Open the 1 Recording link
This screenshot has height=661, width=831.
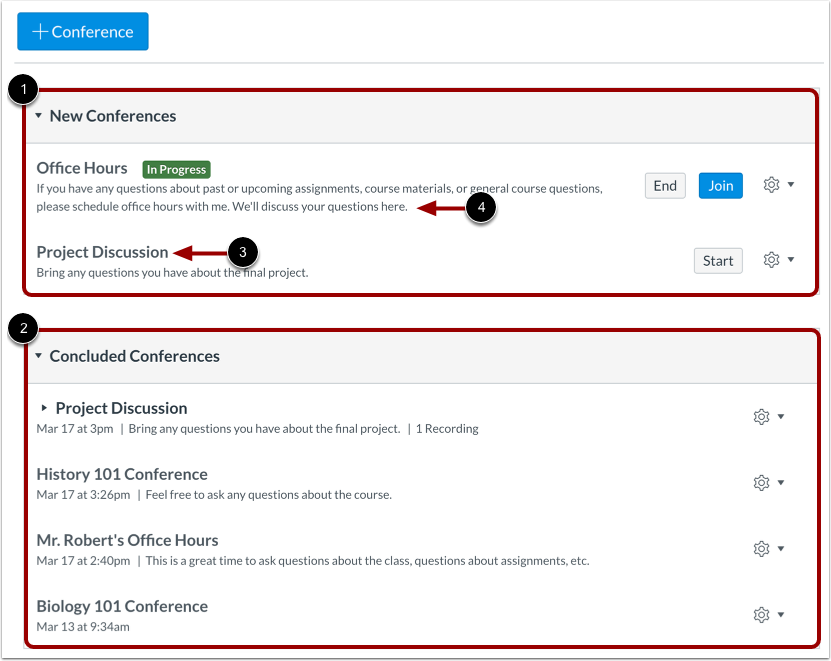click(447, 429)
